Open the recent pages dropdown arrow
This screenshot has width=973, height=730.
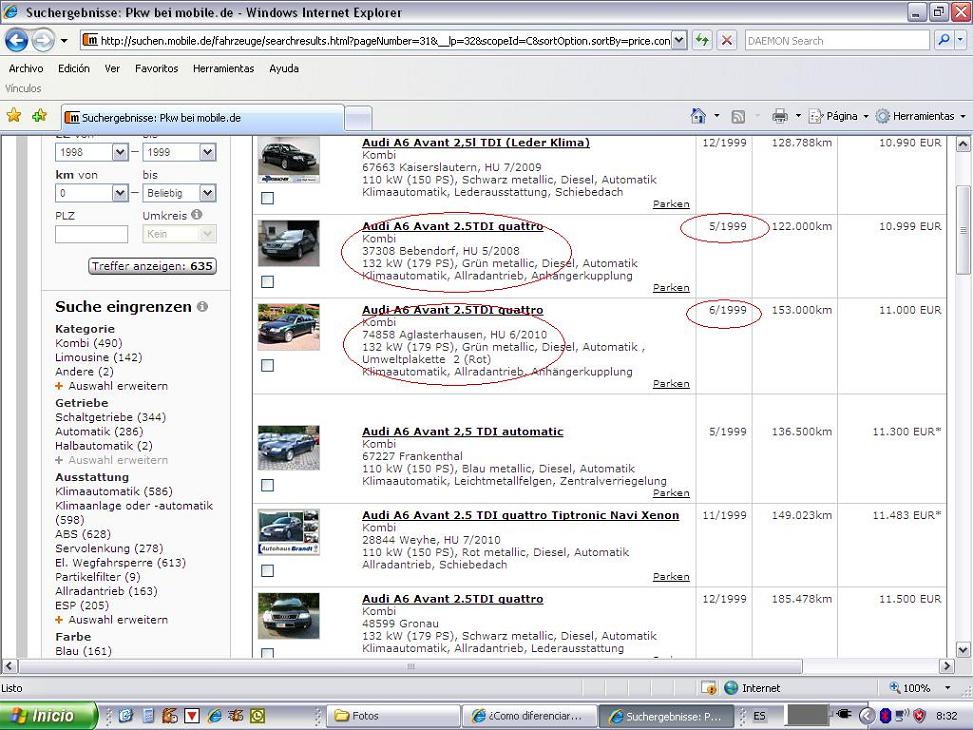[64, 41]
